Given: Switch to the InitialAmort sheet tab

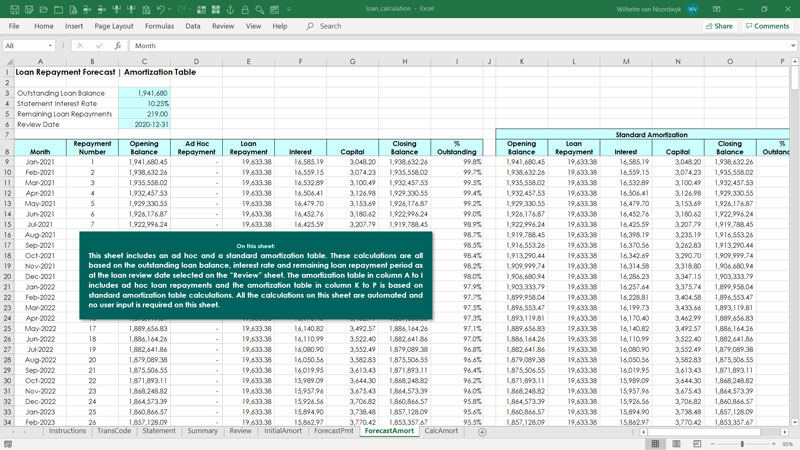Looking at the screenshot, I should 283,431.
